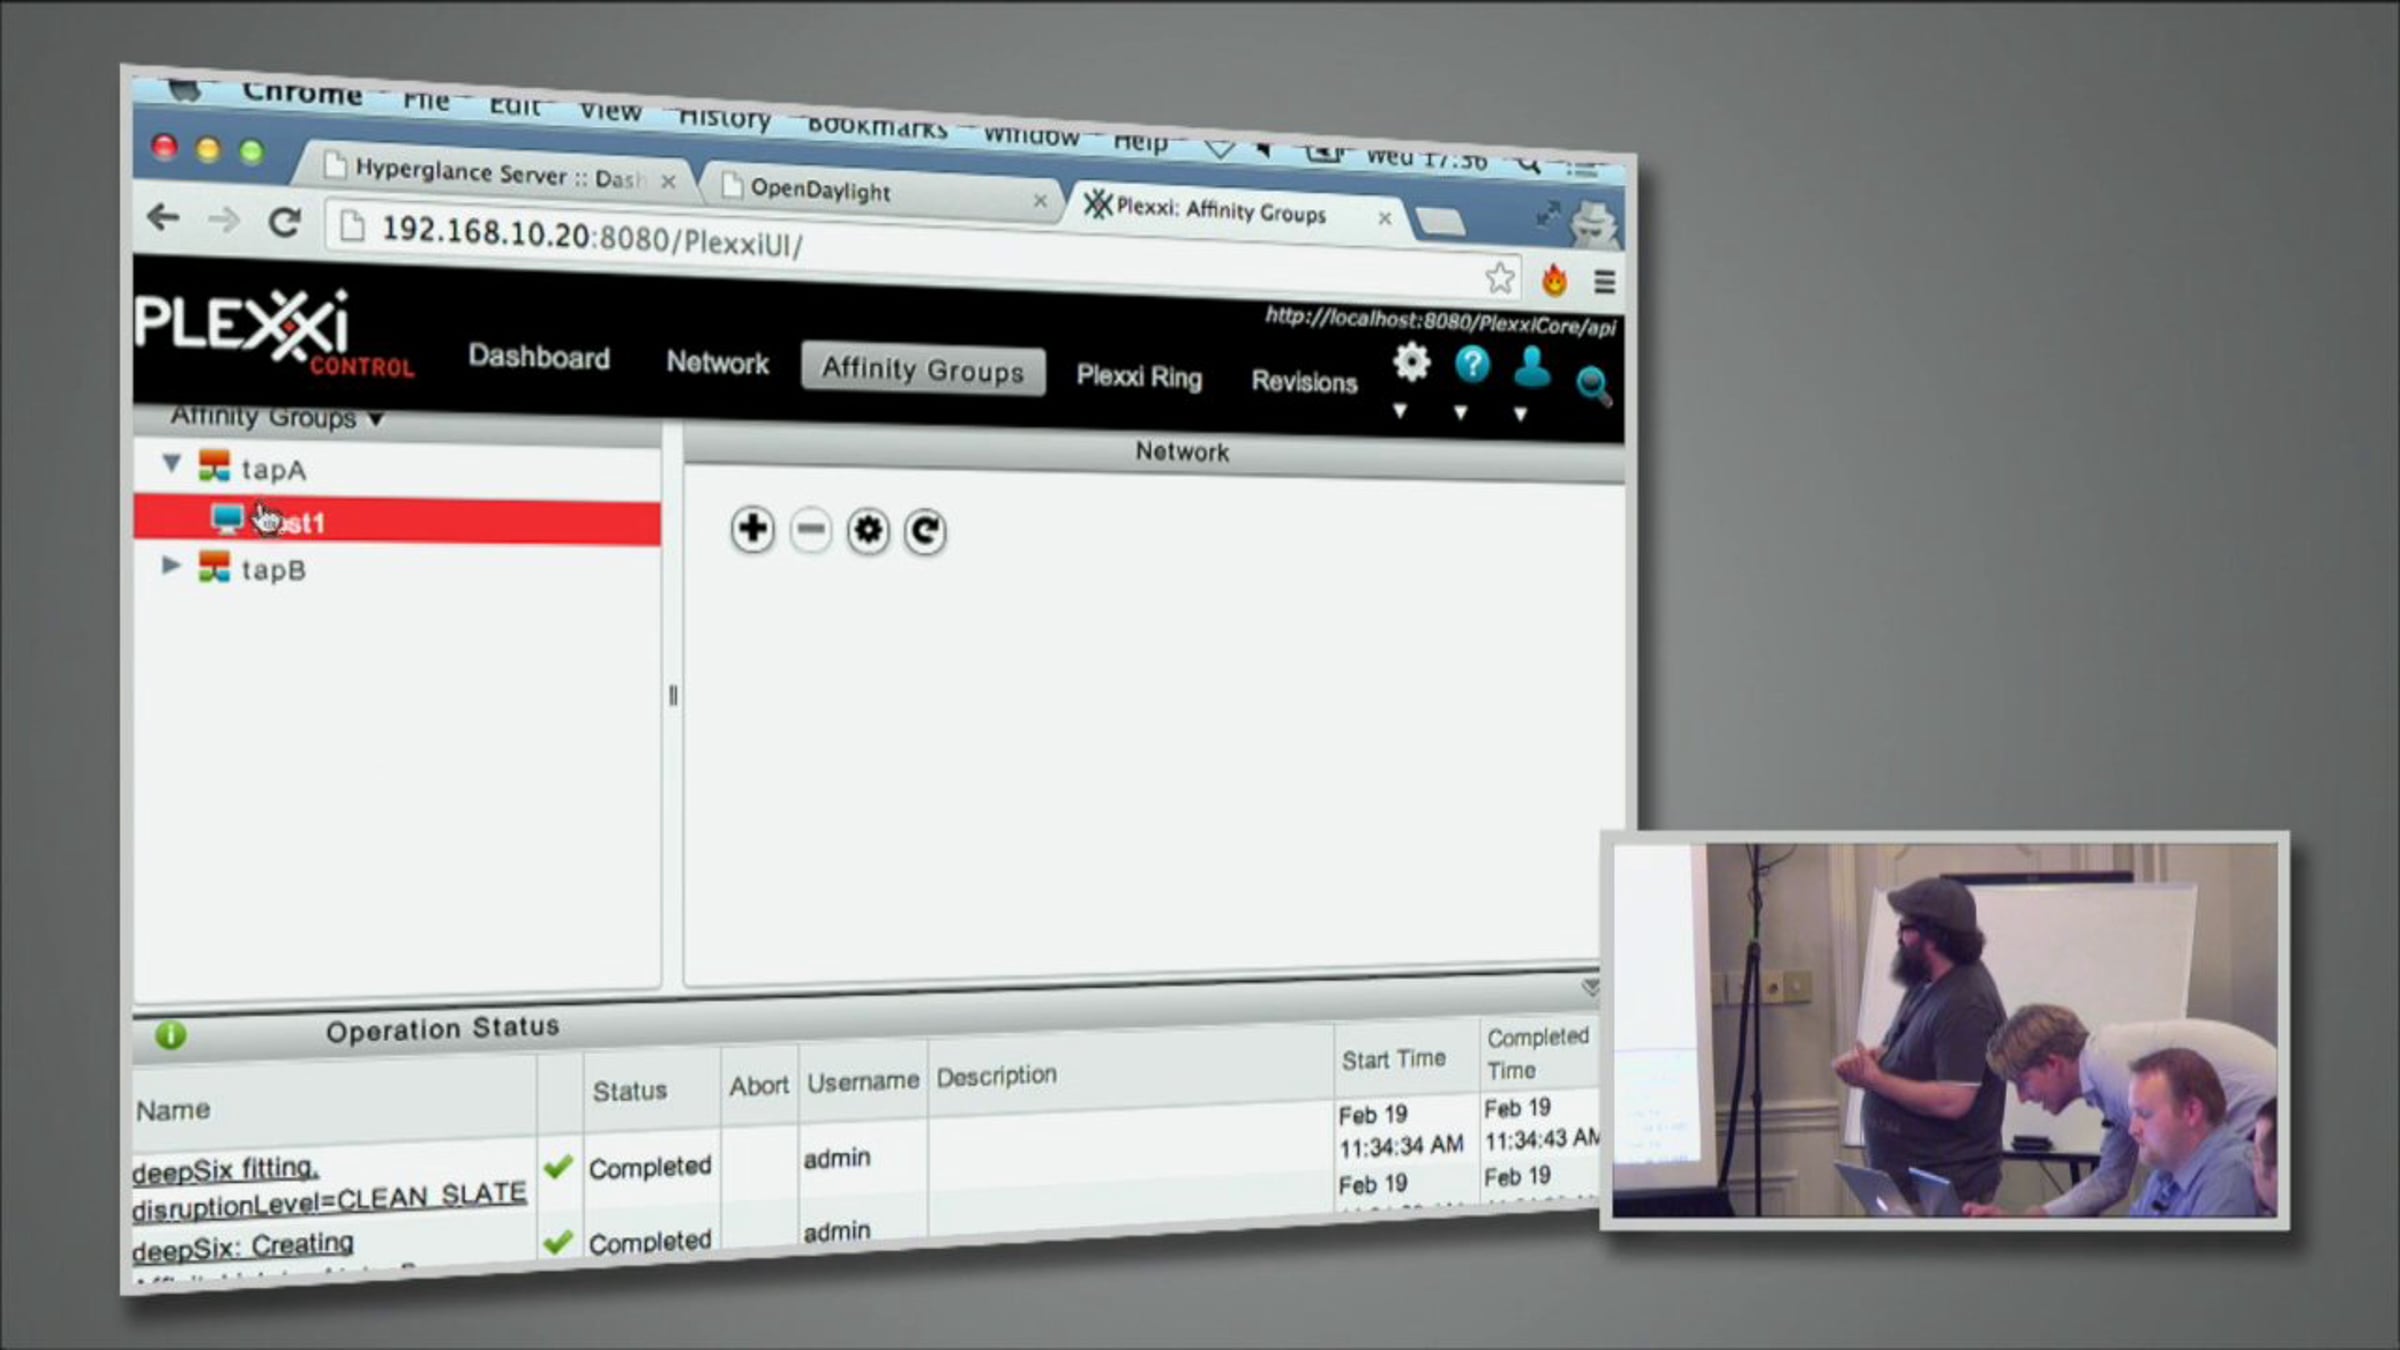
Task: Collapse the Operation Status panel with the chevron
Action: (1590, 988)
